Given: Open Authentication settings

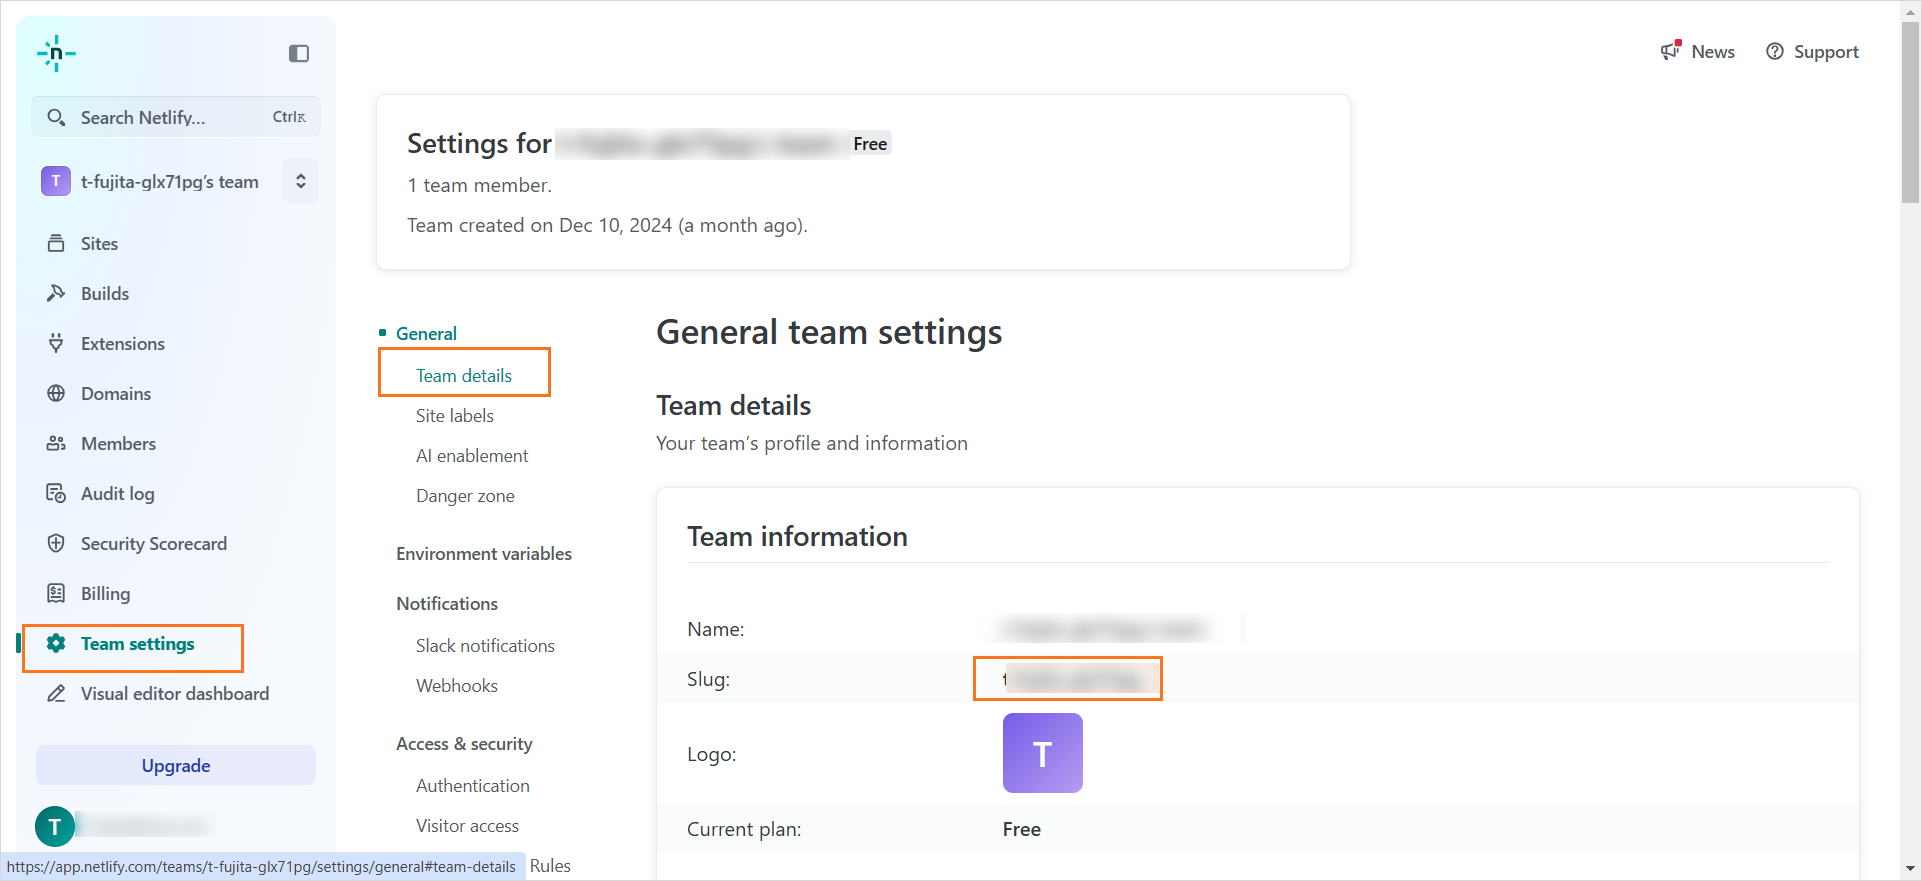Looking at the screenshot, I should (x=473, y=785).
